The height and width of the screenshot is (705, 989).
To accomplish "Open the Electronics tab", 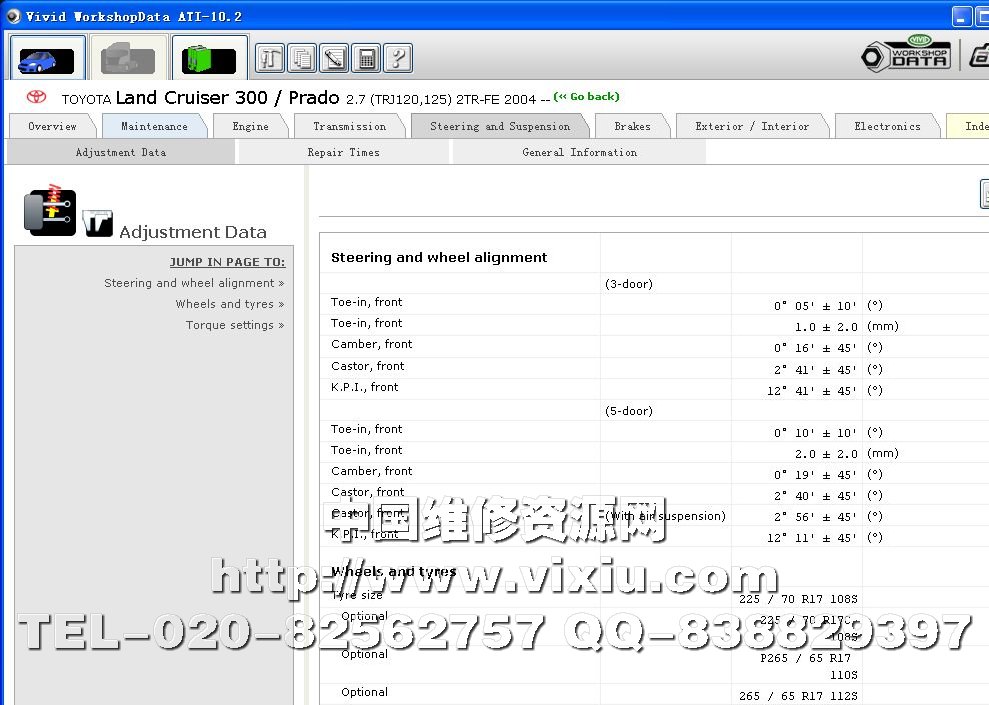I will [887, 127].
